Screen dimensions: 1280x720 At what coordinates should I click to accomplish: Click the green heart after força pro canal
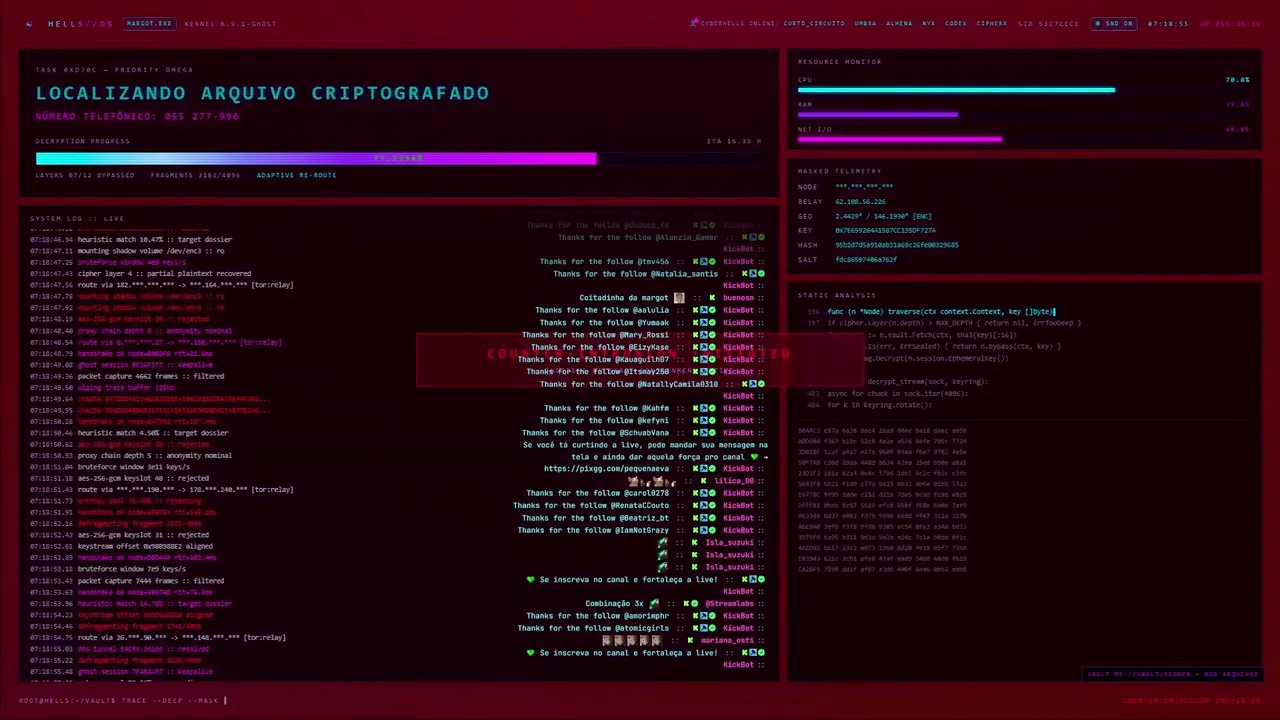pos(755,457)
